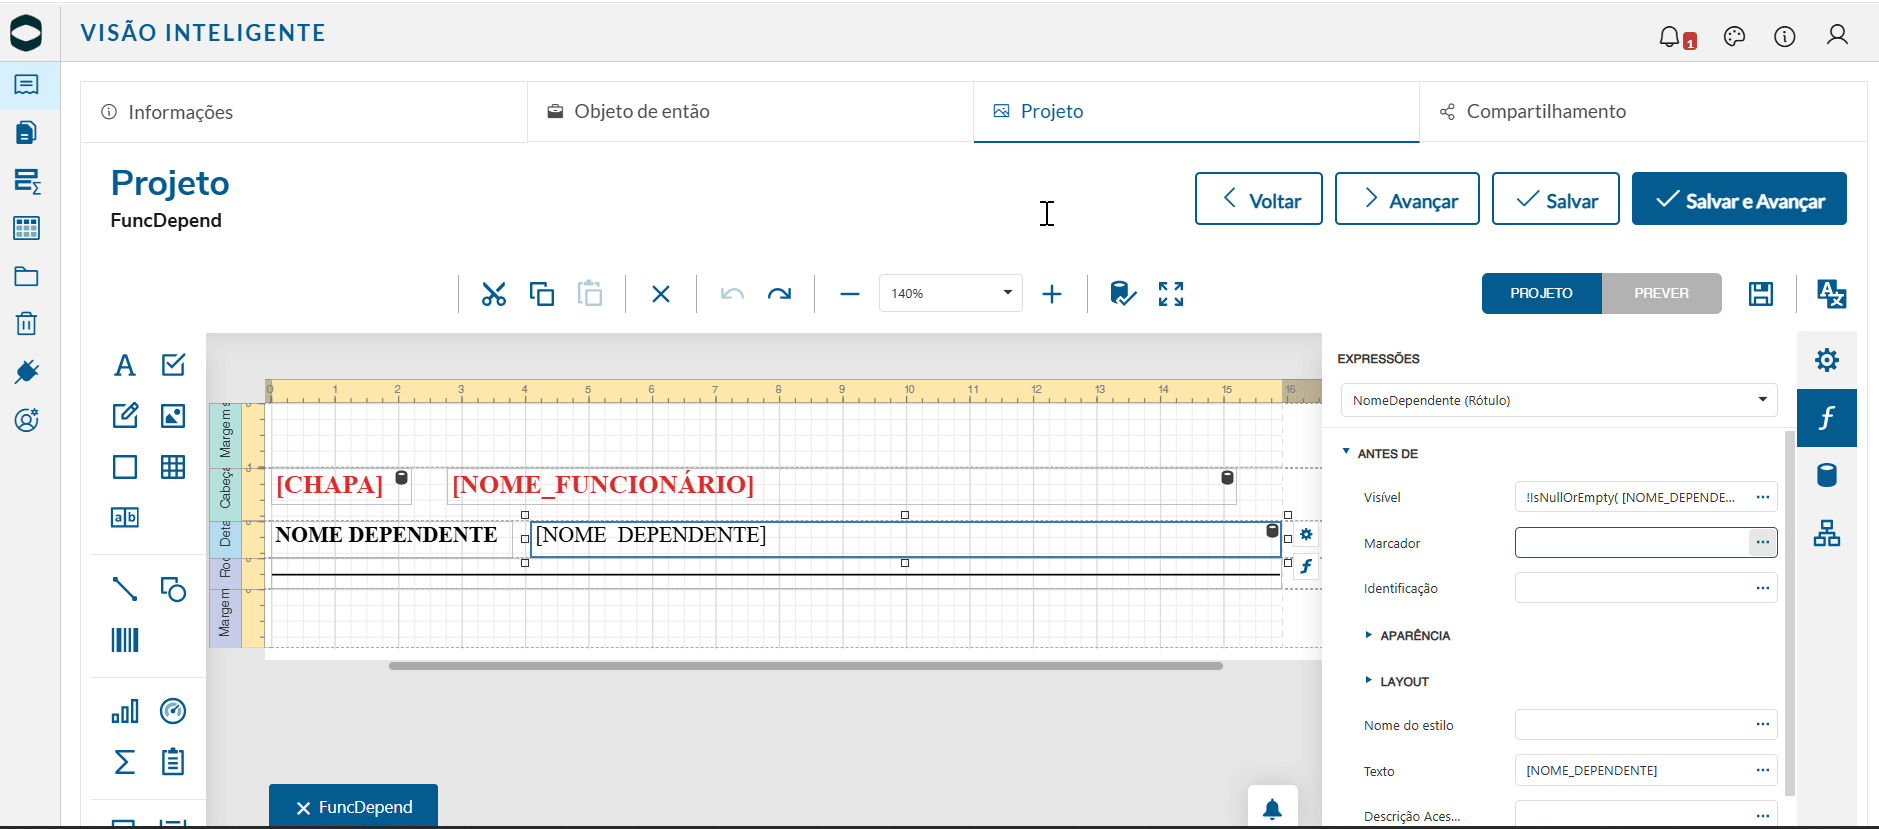Select the Character Comb tool
Viewport: 1879px width, 829px height.
[125, 517]
